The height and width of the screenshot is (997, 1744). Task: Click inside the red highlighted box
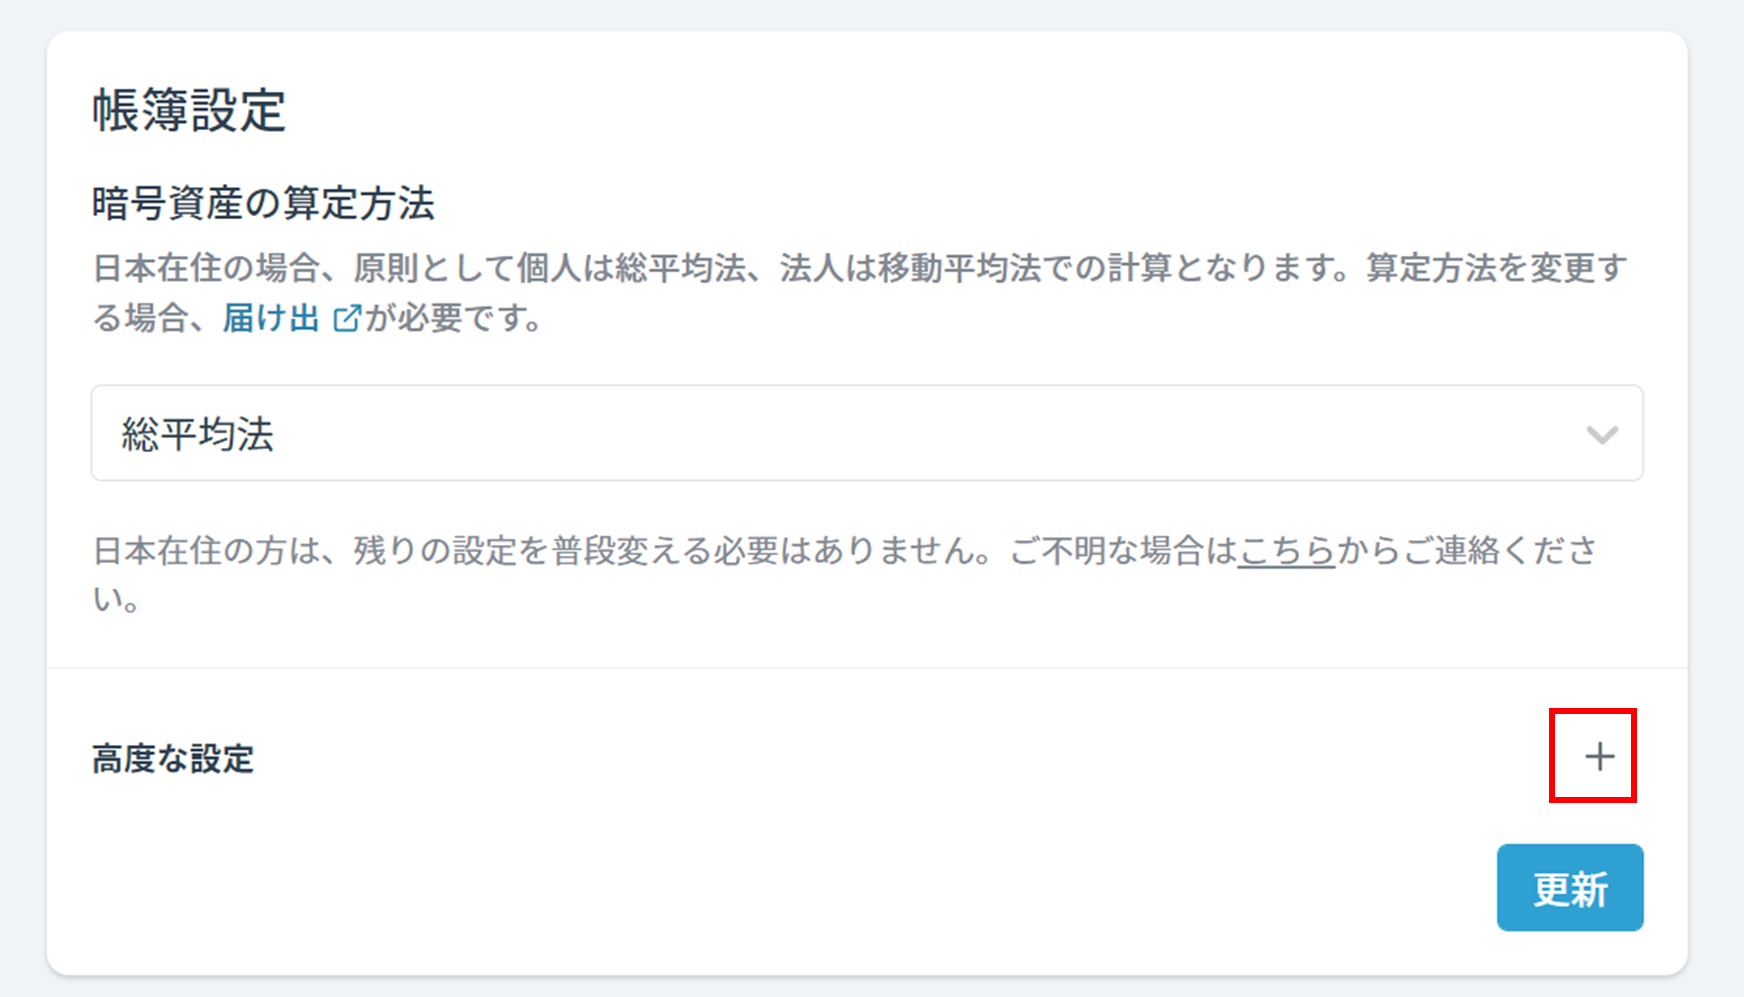[x=1592, y=756]
